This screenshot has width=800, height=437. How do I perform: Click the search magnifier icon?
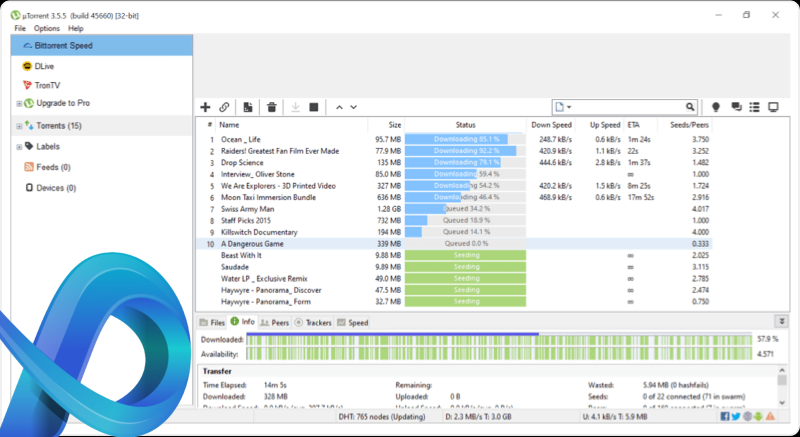(x=690, y=107)
